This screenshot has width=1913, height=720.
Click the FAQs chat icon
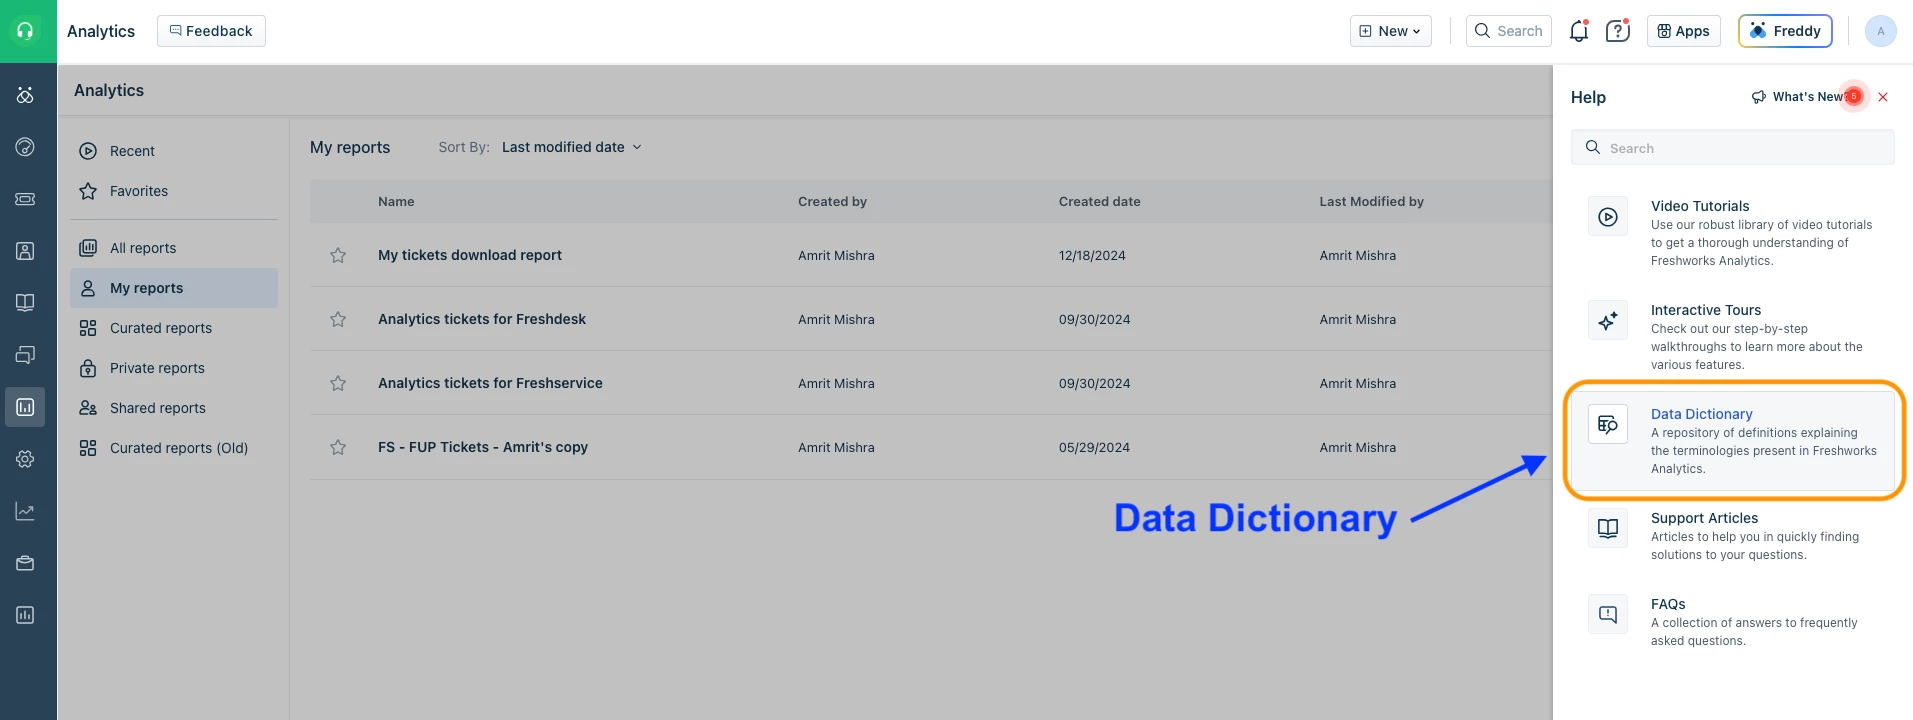(1608, 614)
